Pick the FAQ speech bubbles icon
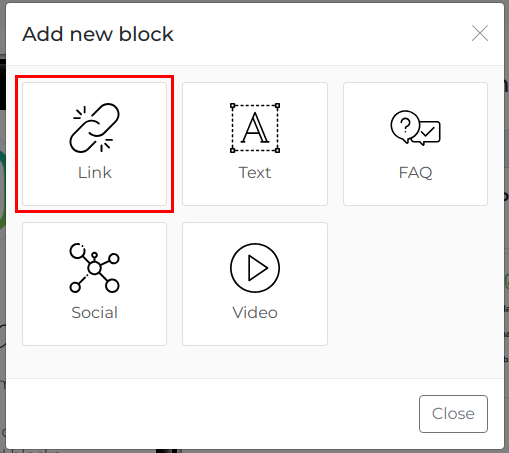The width and height of the screenshot is (509, 453). [x=415, y=128]
